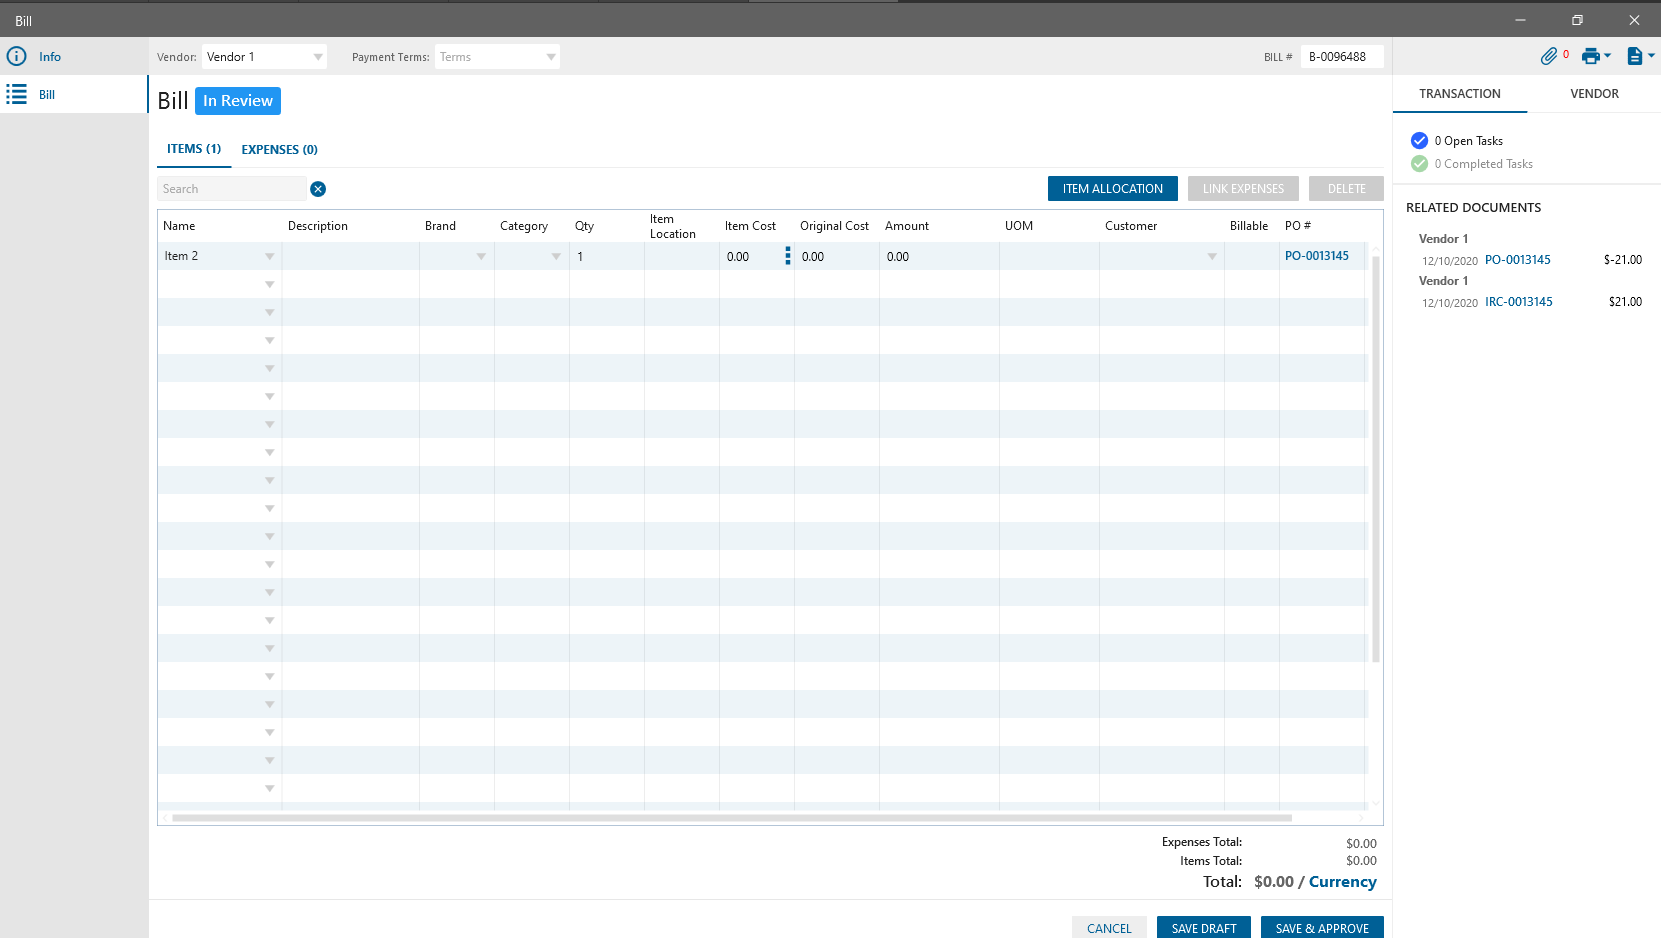Viewport: 1661px width, 938px height.
Task: Click the Amount cell of Item 2
Action: pyautogui.click(x=939, y=257)
